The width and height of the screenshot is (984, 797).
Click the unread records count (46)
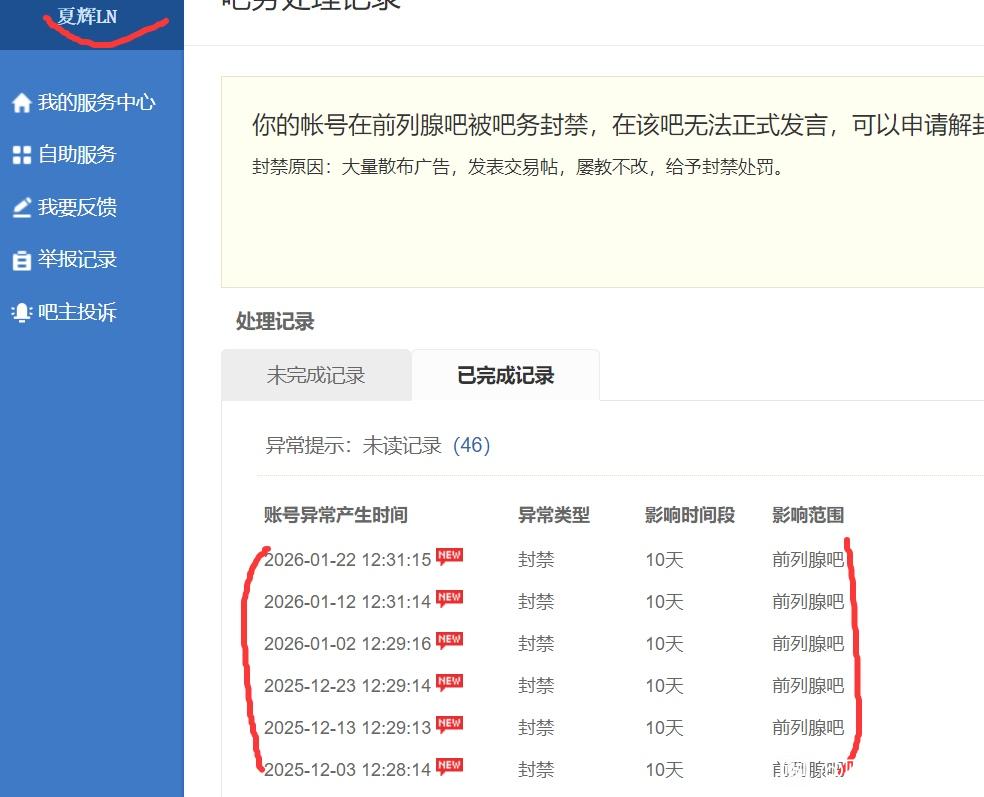(472, 446)
